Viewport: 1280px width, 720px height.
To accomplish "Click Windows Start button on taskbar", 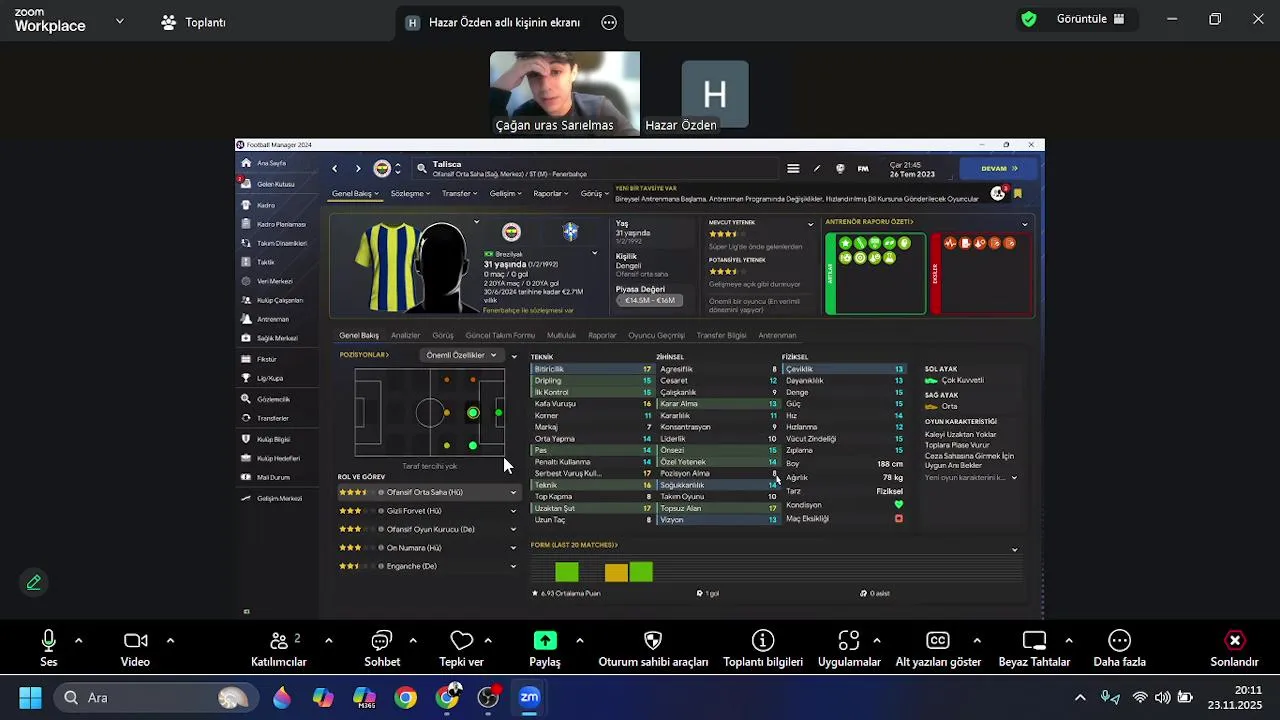I will (30, 697).
